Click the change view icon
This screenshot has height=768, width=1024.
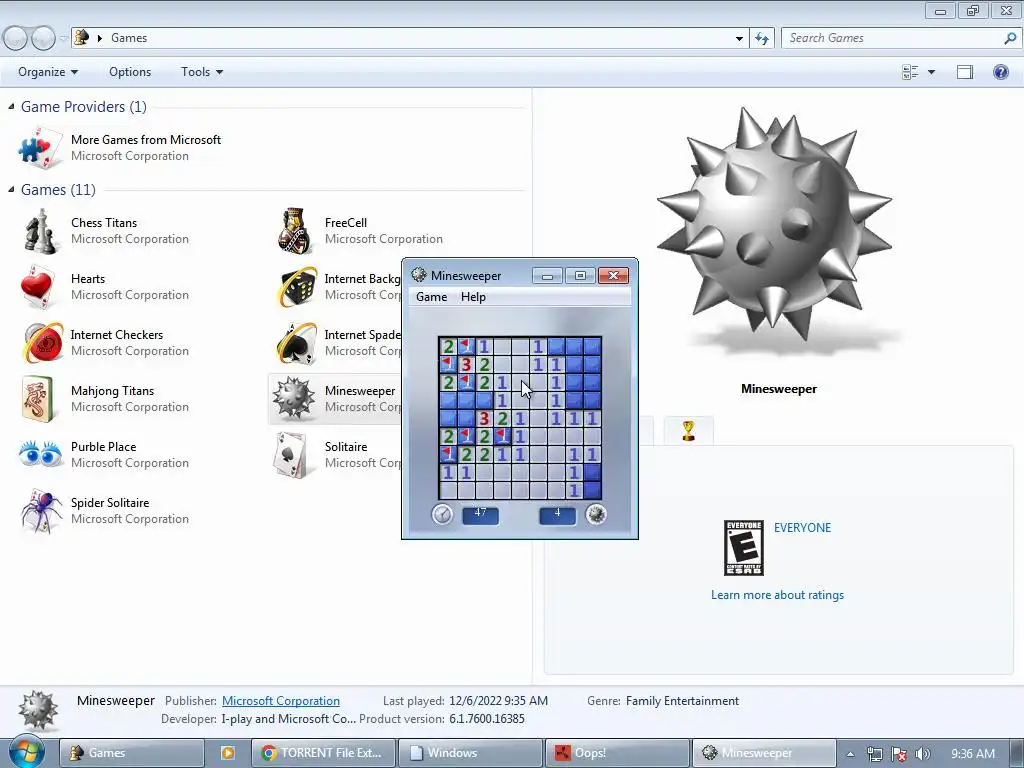(x=910, y=72)
